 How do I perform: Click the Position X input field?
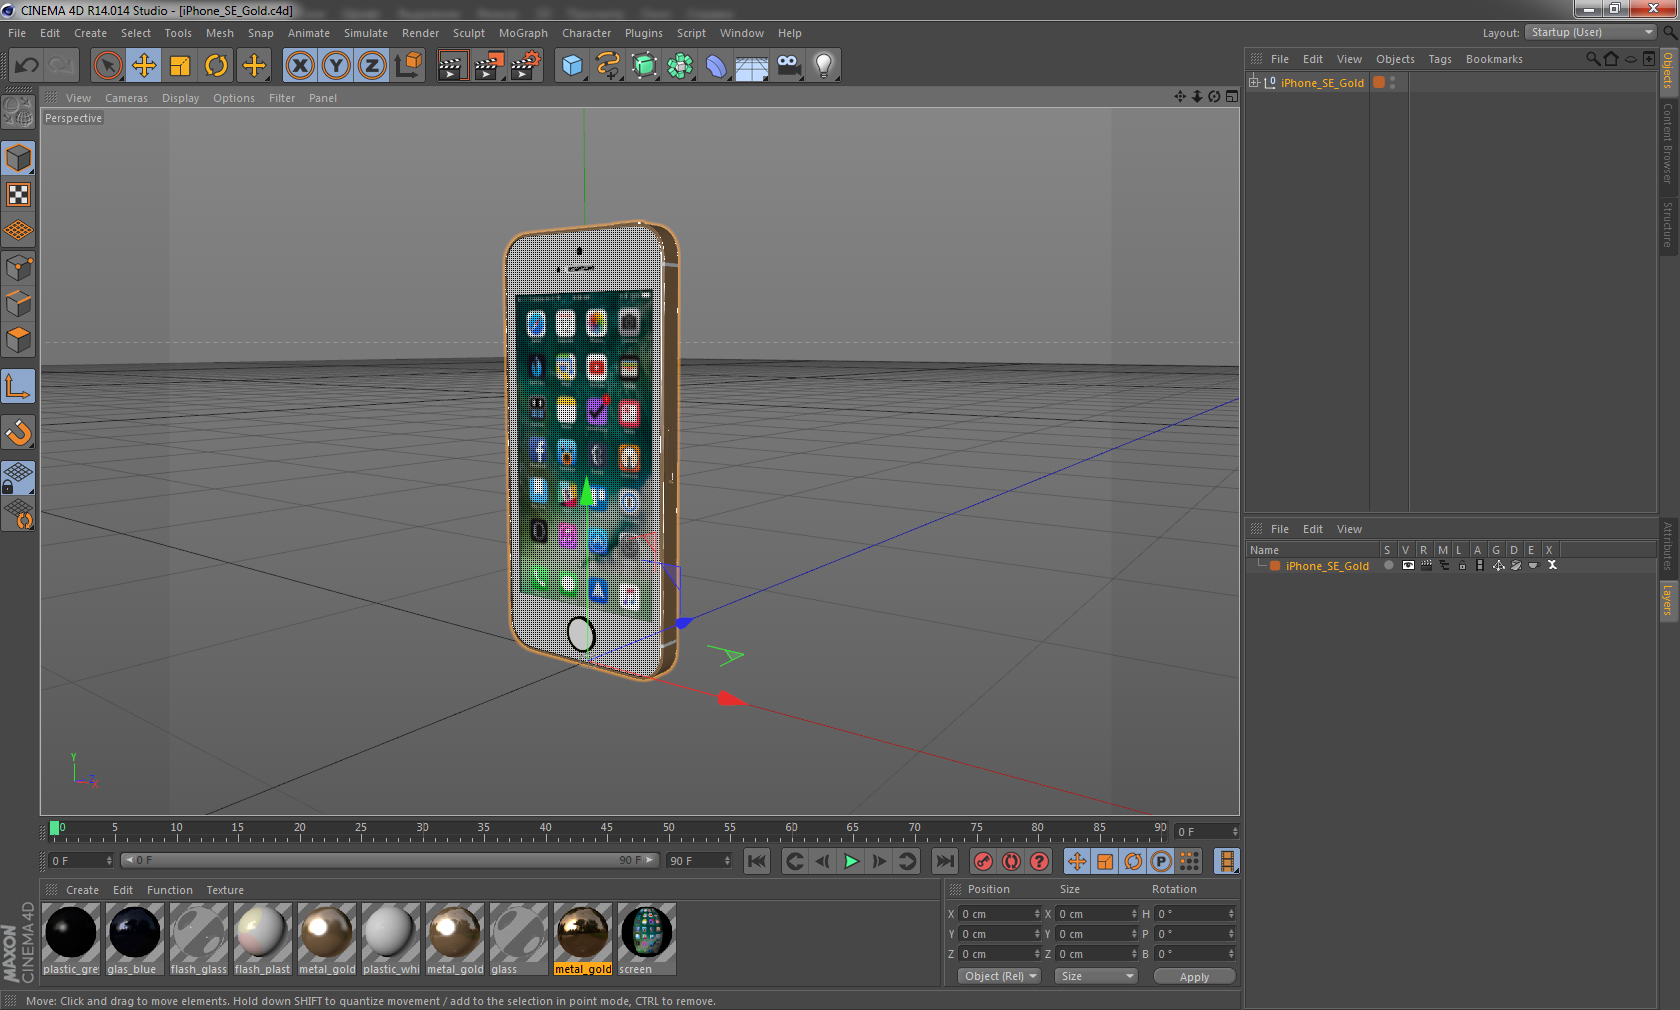click(1000, 914)
